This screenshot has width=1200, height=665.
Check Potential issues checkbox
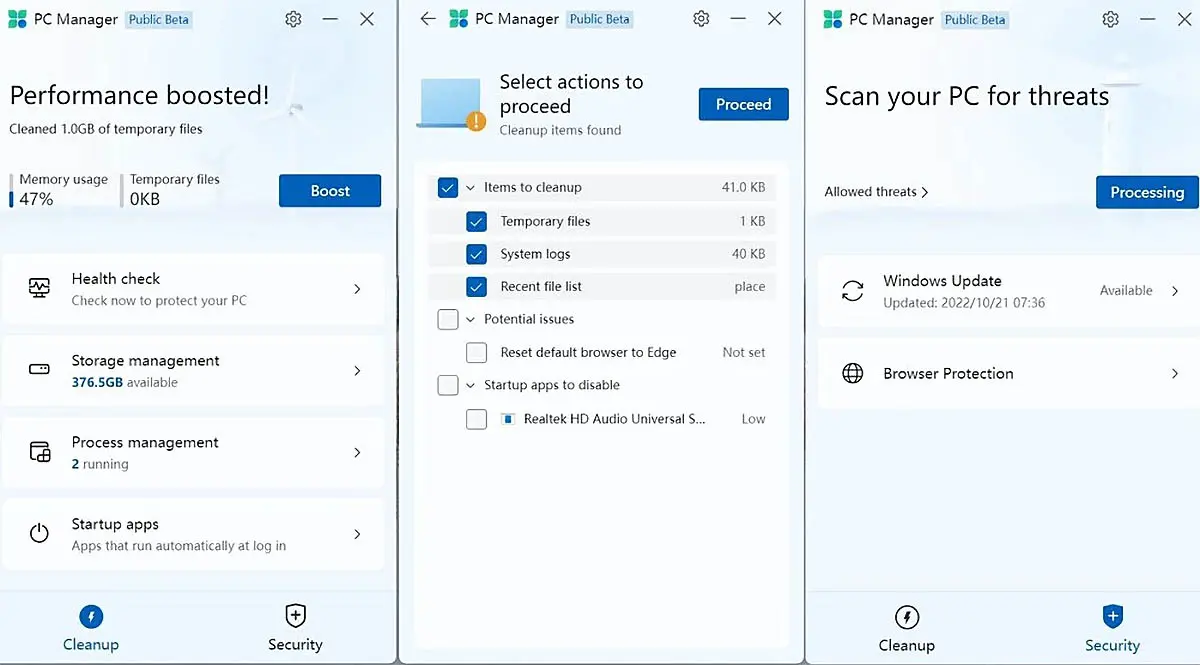448,319
